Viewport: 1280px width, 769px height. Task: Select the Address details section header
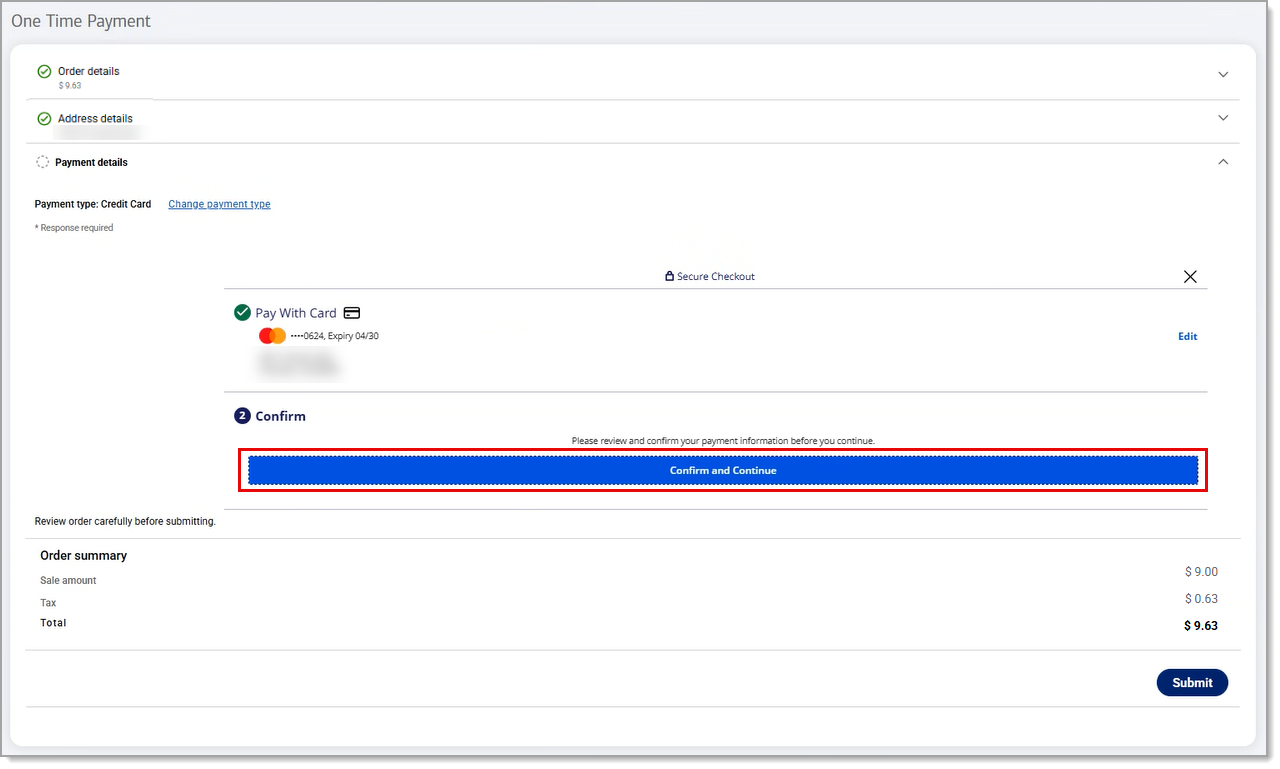tap(95, 119)
